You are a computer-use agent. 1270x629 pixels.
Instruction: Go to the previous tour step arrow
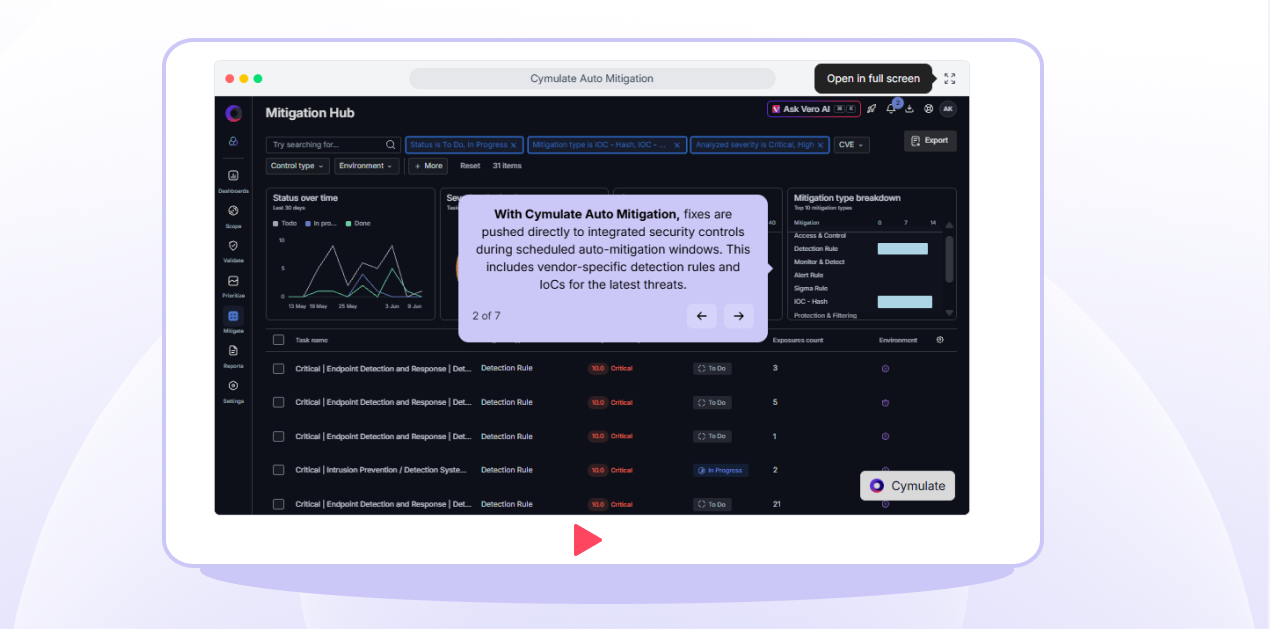click(x=701, y=316)
